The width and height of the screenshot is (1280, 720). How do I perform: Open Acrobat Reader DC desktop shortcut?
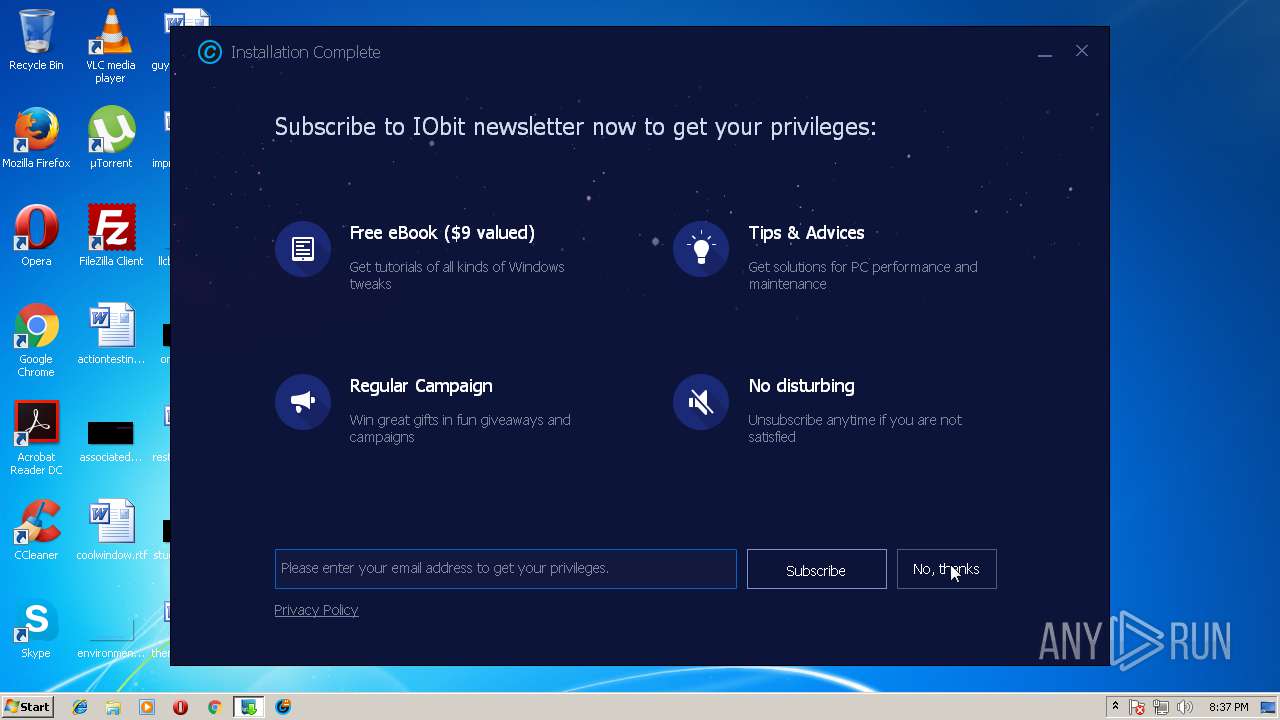(36, 438)
